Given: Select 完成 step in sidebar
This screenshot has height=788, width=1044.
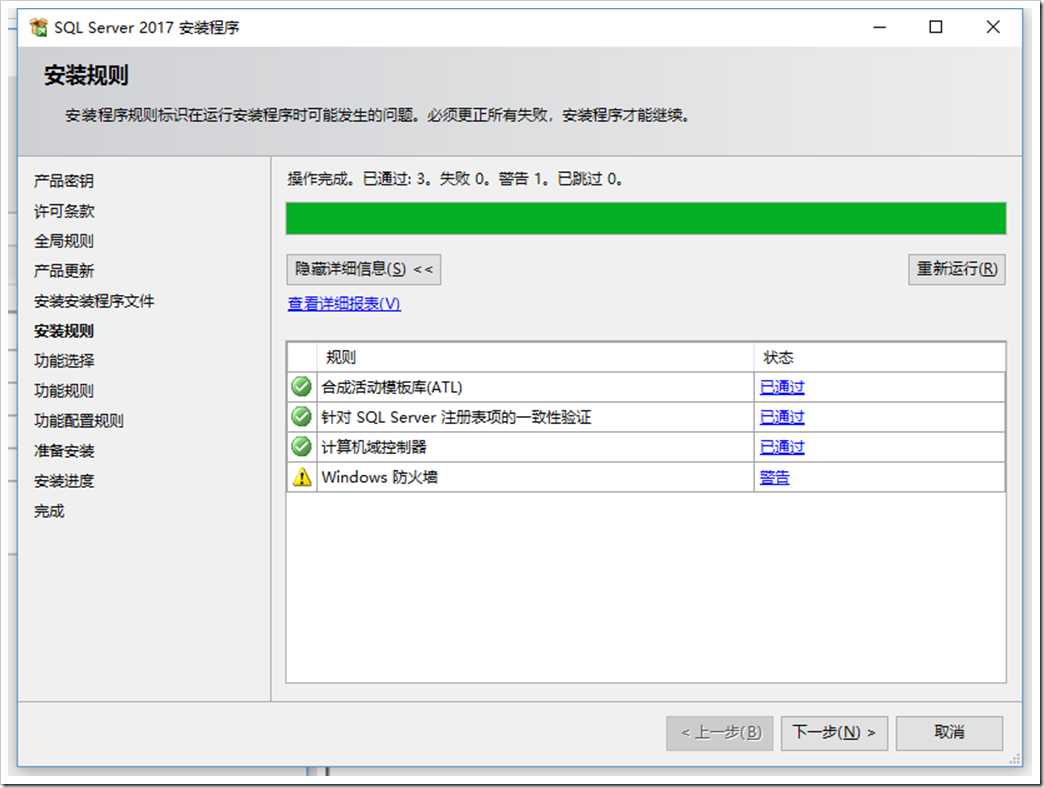Looking at the screenshot, I should pos(49,511).
